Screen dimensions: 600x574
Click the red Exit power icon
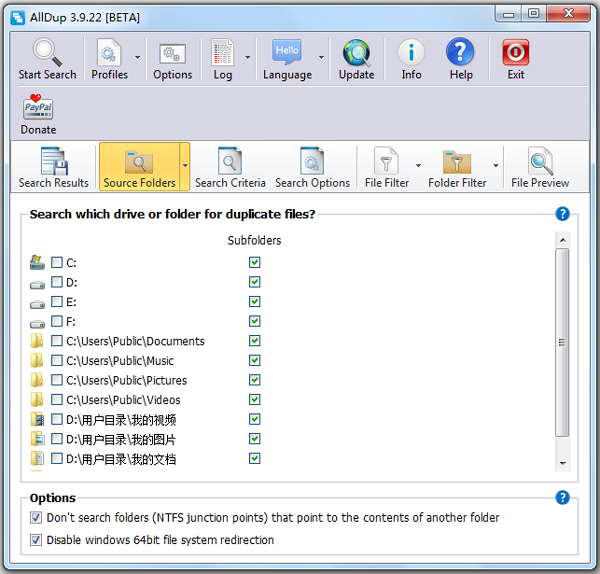[x=515, y=52]
